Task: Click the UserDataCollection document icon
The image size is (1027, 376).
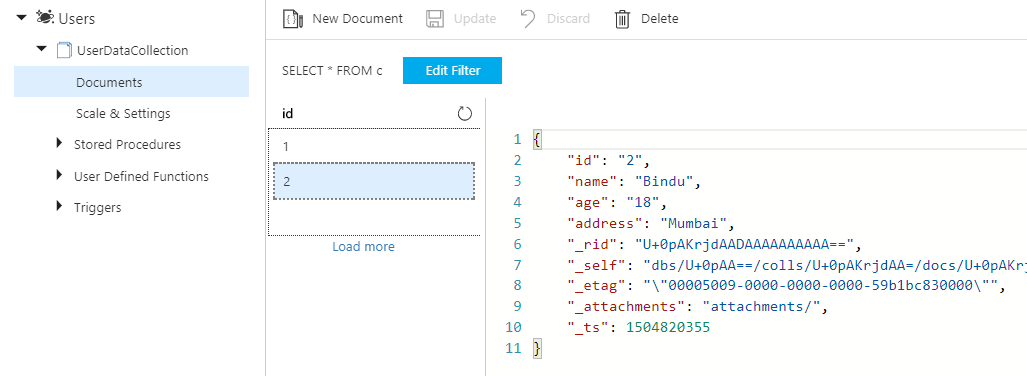Action: [x=64, y=50]
